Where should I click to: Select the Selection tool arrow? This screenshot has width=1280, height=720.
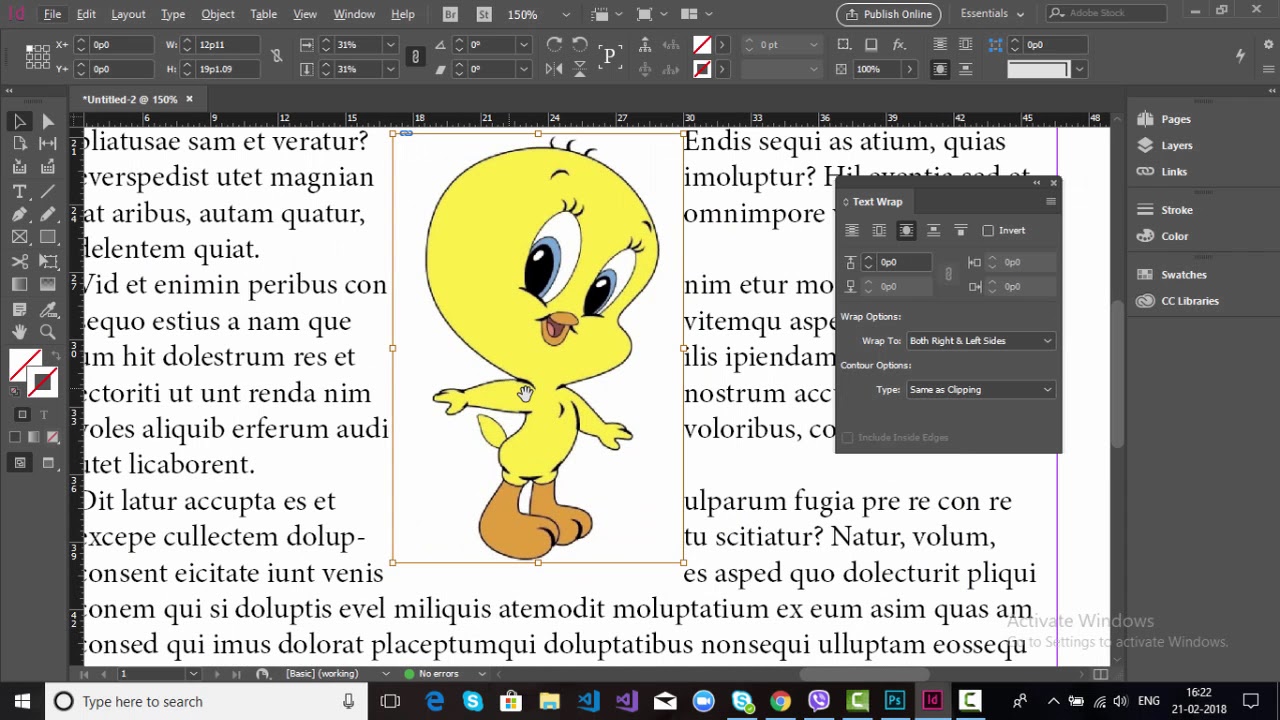point(19,121)
